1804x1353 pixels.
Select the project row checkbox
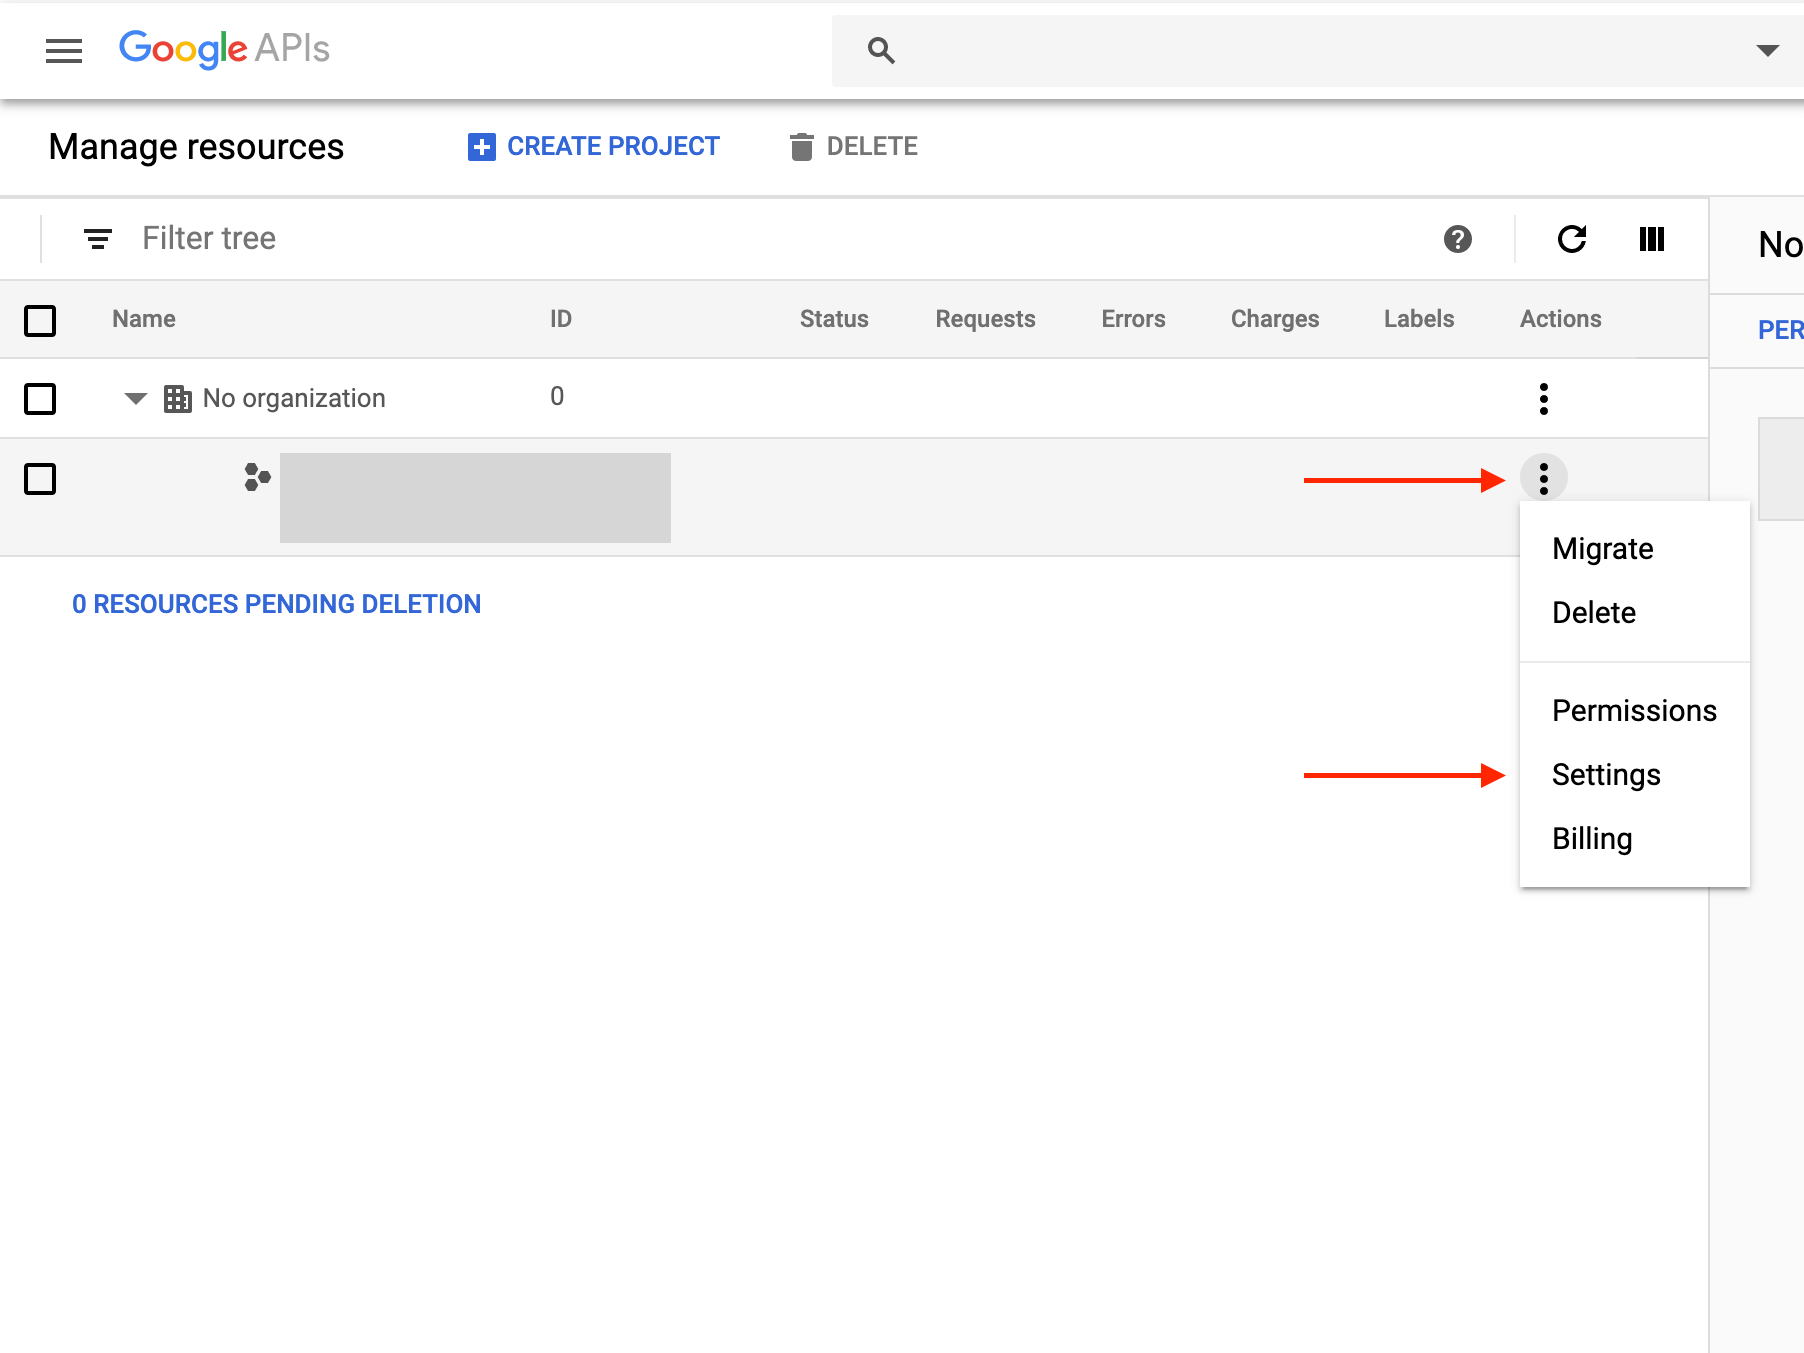click(40, 479)
